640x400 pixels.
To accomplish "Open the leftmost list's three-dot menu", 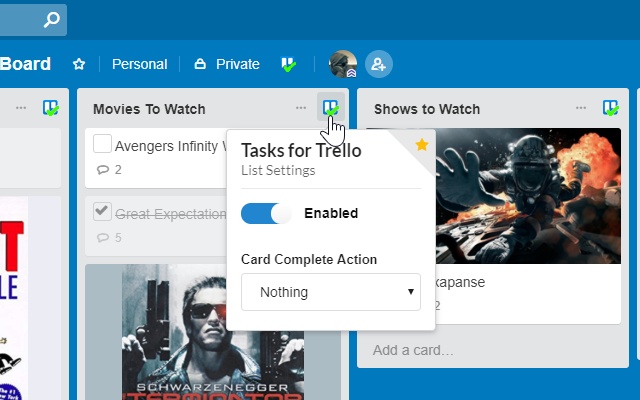I will [x=21, y=108].
